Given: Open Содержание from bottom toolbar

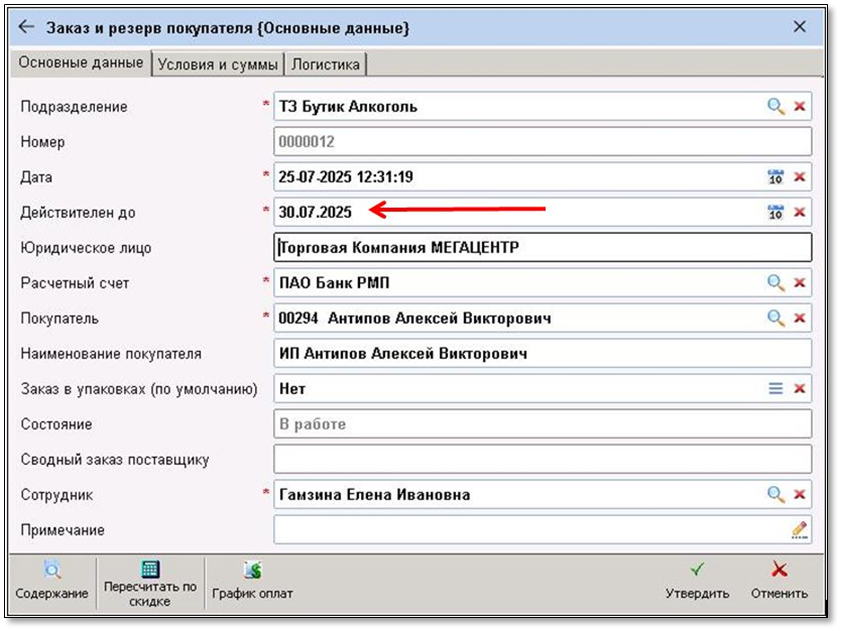Looking at the screenshot, I should [x=52, y=582].
